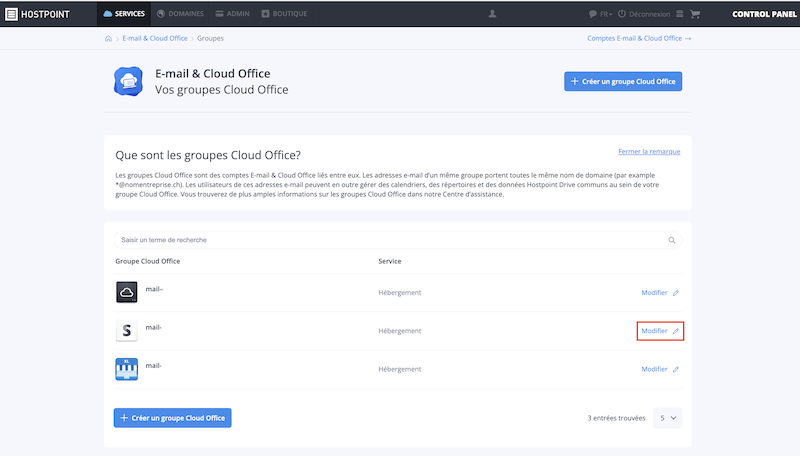Click the second row Hébergement service text

coord(399,331)
